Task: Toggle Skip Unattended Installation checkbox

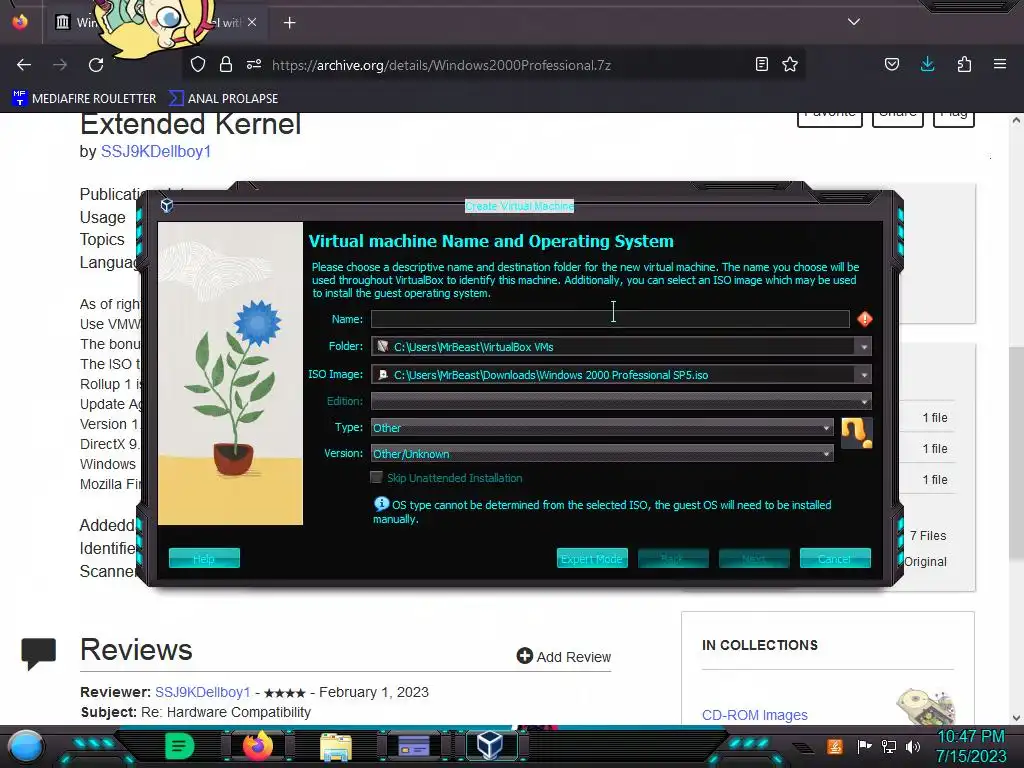Action: click(376, 477)
